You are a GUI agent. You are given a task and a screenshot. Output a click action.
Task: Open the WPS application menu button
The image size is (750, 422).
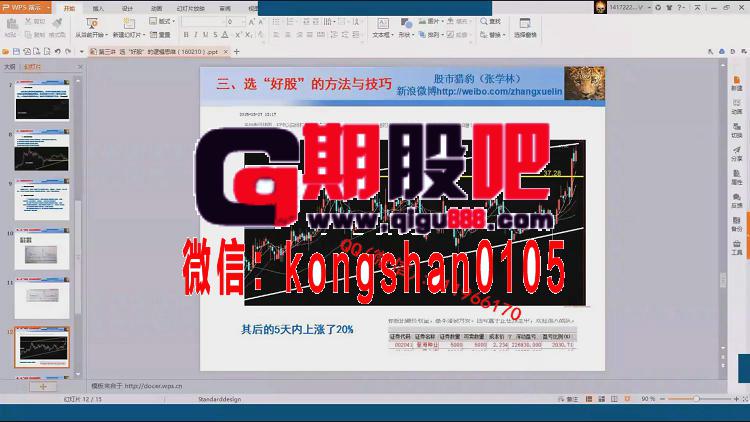pos(25,7)
